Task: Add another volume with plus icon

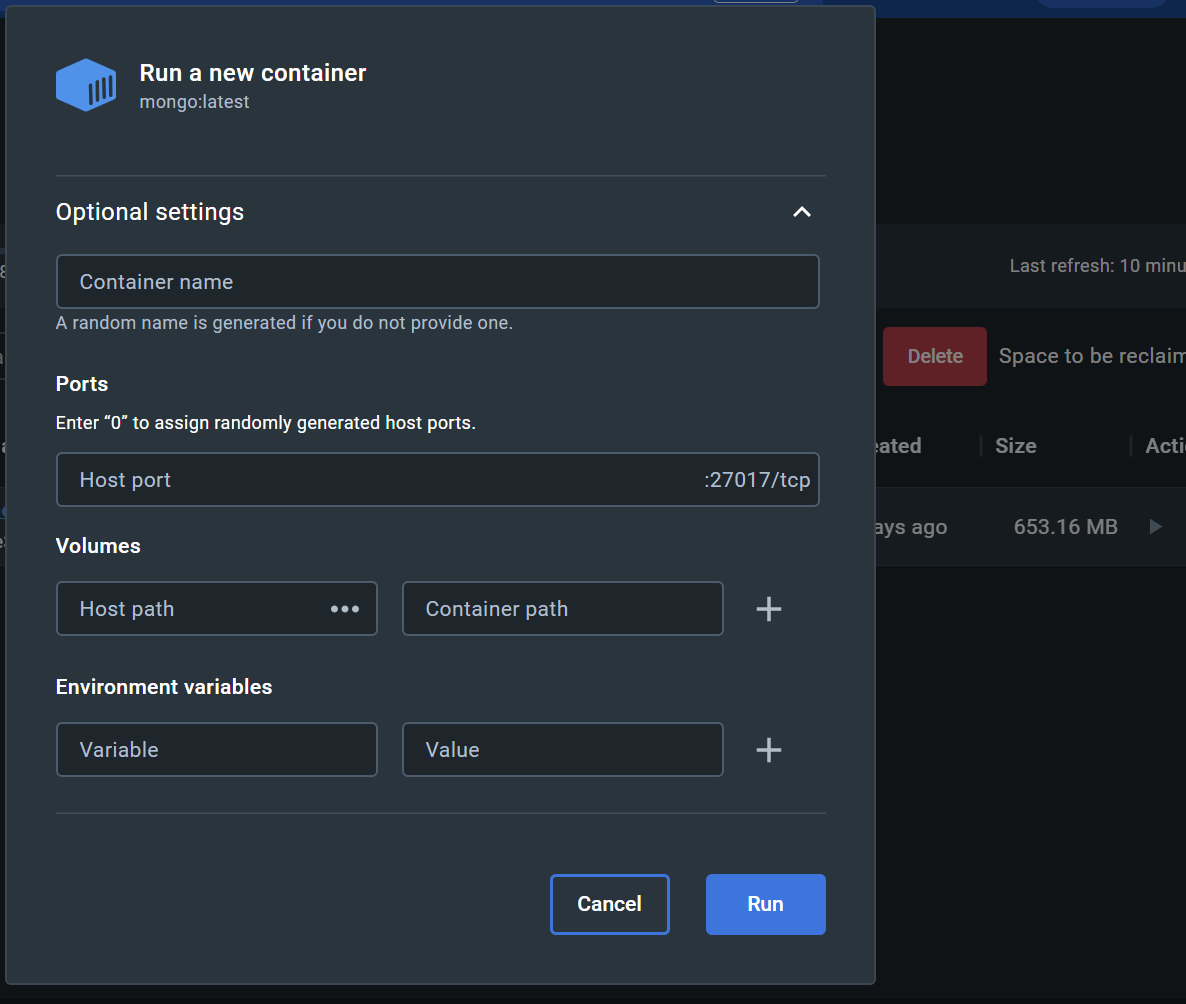Action: pos(768,609)
